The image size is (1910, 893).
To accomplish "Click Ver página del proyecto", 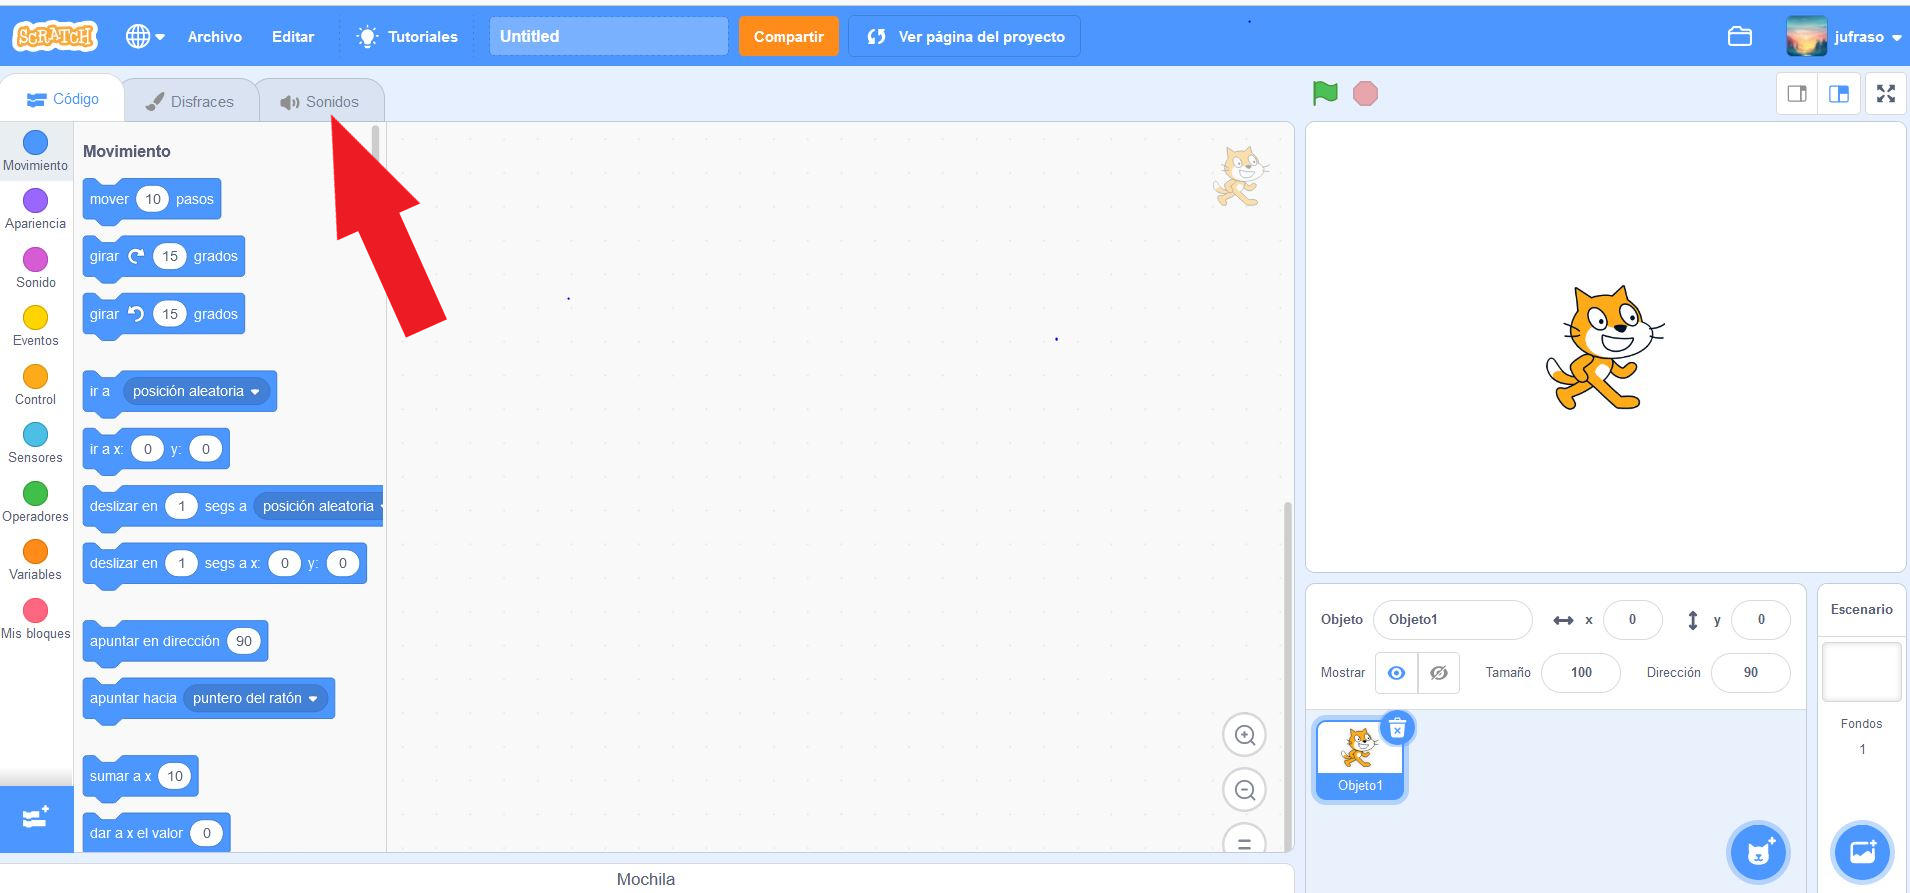I will 965,37.
